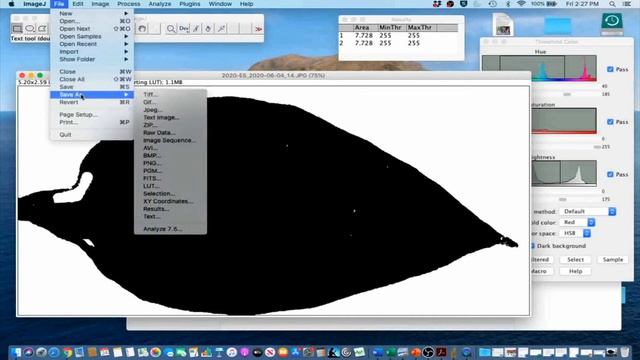Click the Hue maximum slider handle
This screenshot has height=360, width=640.
tap(567, 94)
